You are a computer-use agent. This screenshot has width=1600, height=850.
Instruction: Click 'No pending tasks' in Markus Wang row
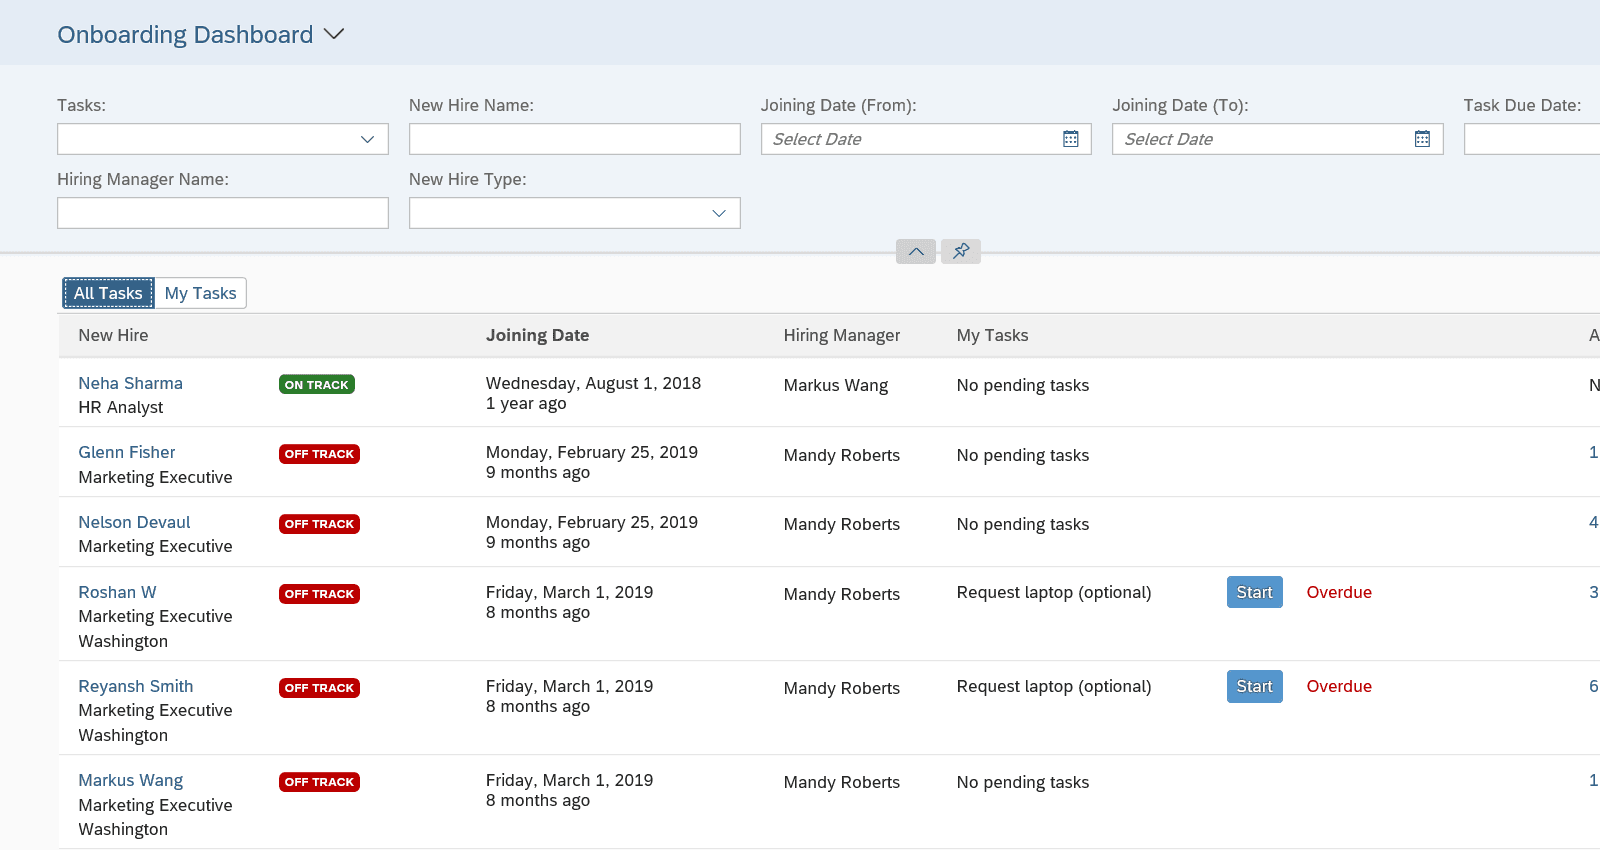(1023, 782)
